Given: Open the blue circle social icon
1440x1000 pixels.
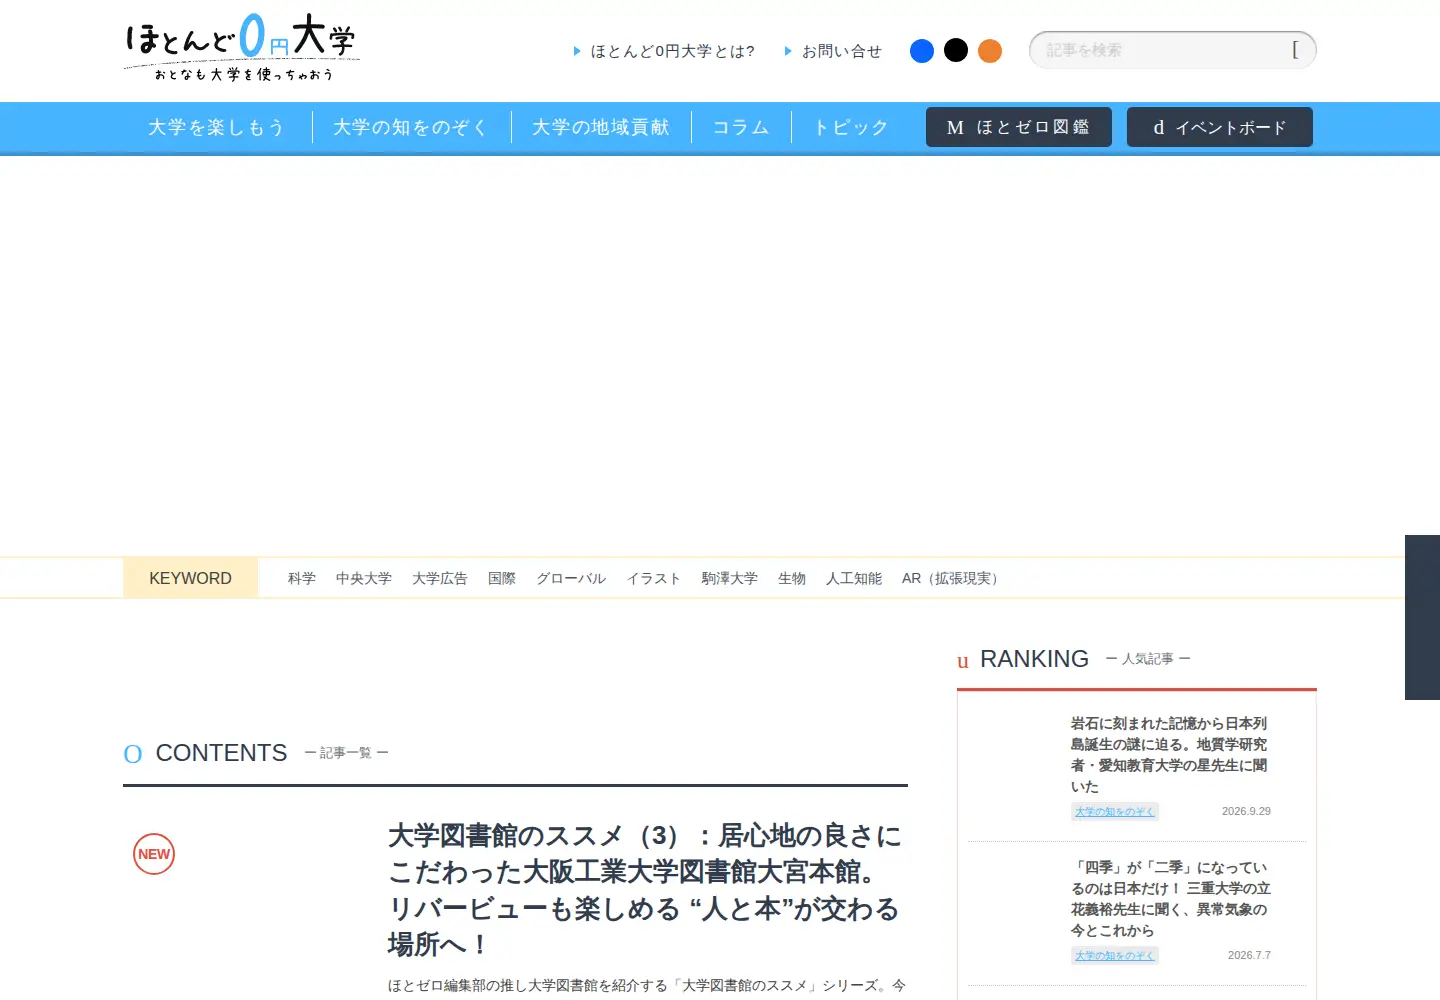Looking at the screenshot, I should [x=922, y=51].
